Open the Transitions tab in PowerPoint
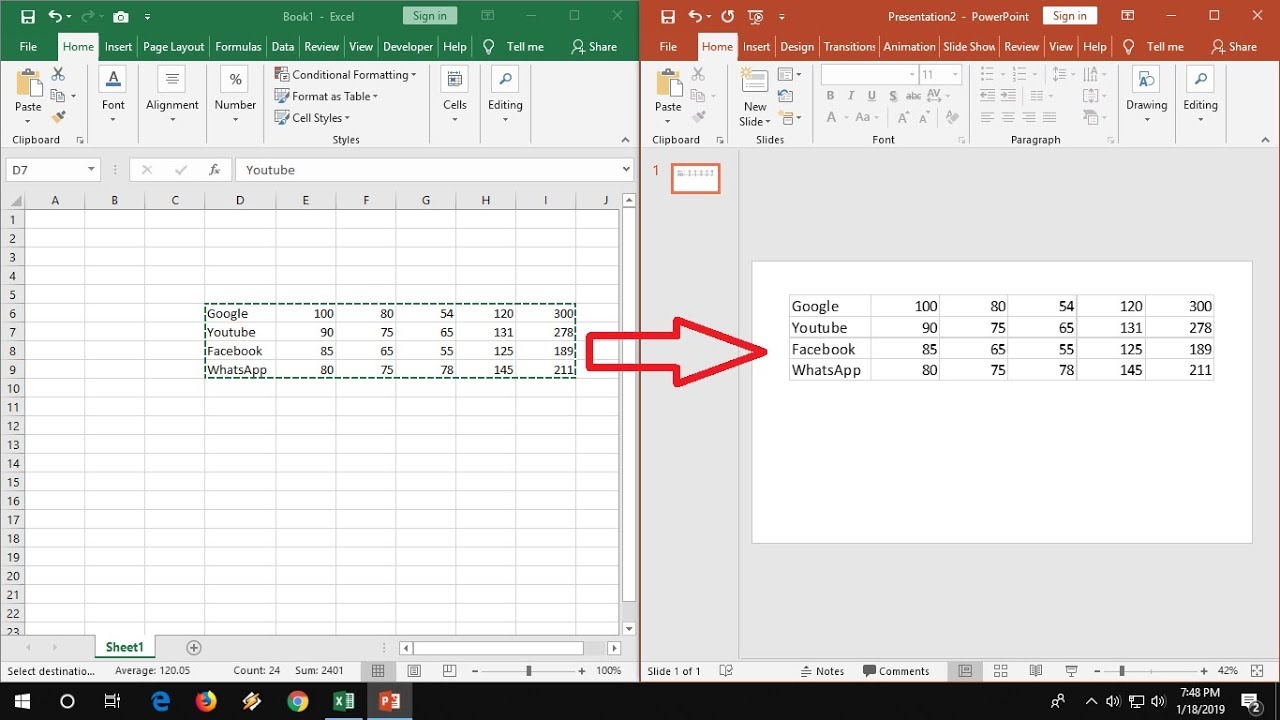The height and width of the screenshot is (720, 1280). pos(849,47)
